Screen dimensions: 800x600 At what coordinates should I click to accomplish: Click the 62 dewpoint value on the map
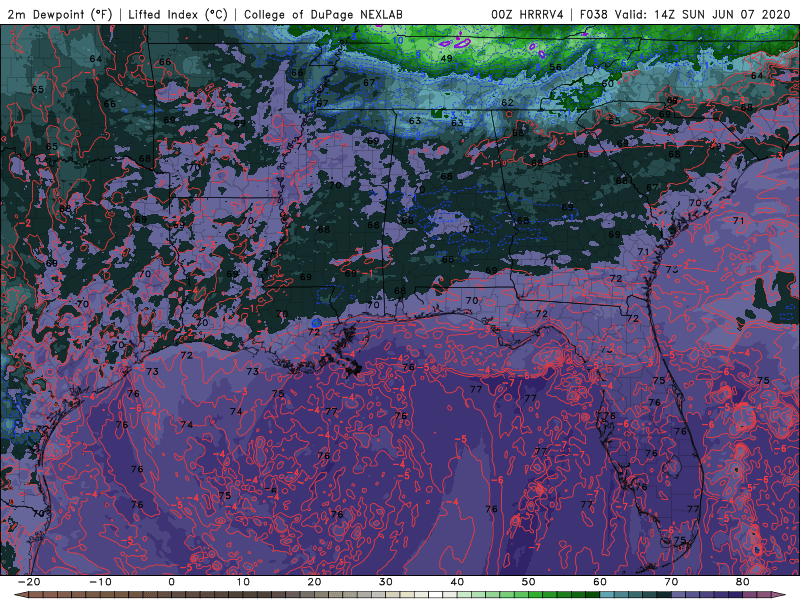pos(507,103)
